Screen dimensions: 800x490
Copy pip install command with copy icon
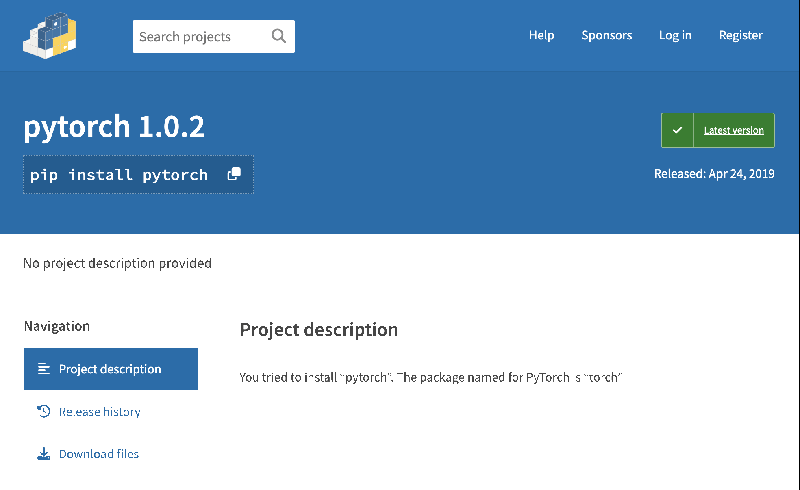[234, 174]
